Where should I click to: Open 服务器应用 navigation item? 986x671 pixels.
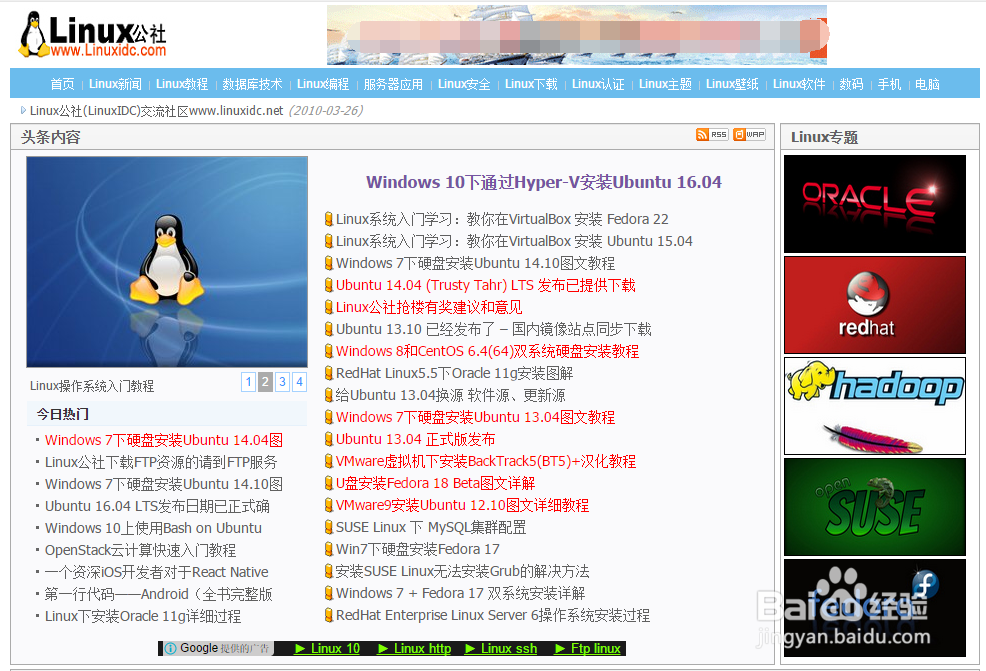click(393, 84)
